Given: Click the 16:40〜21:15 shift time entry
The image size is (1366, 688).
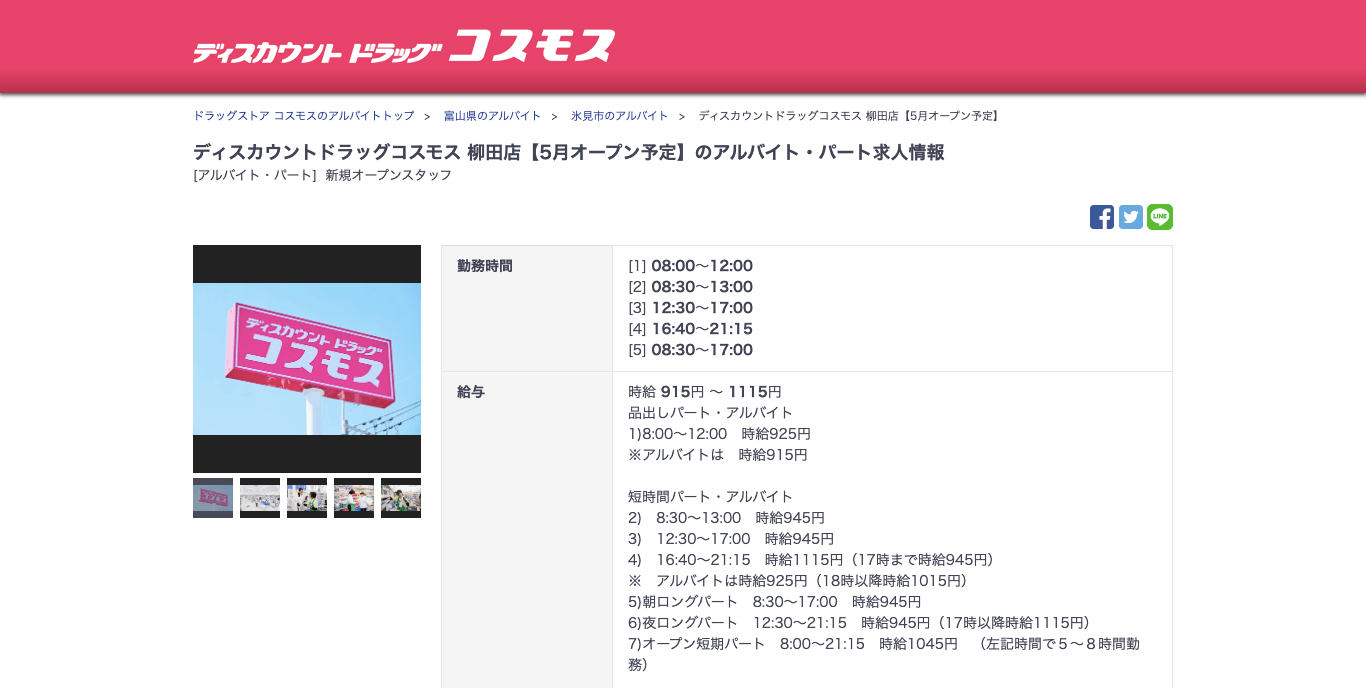Looking at the screenshot, I should [x=701, y=329].
